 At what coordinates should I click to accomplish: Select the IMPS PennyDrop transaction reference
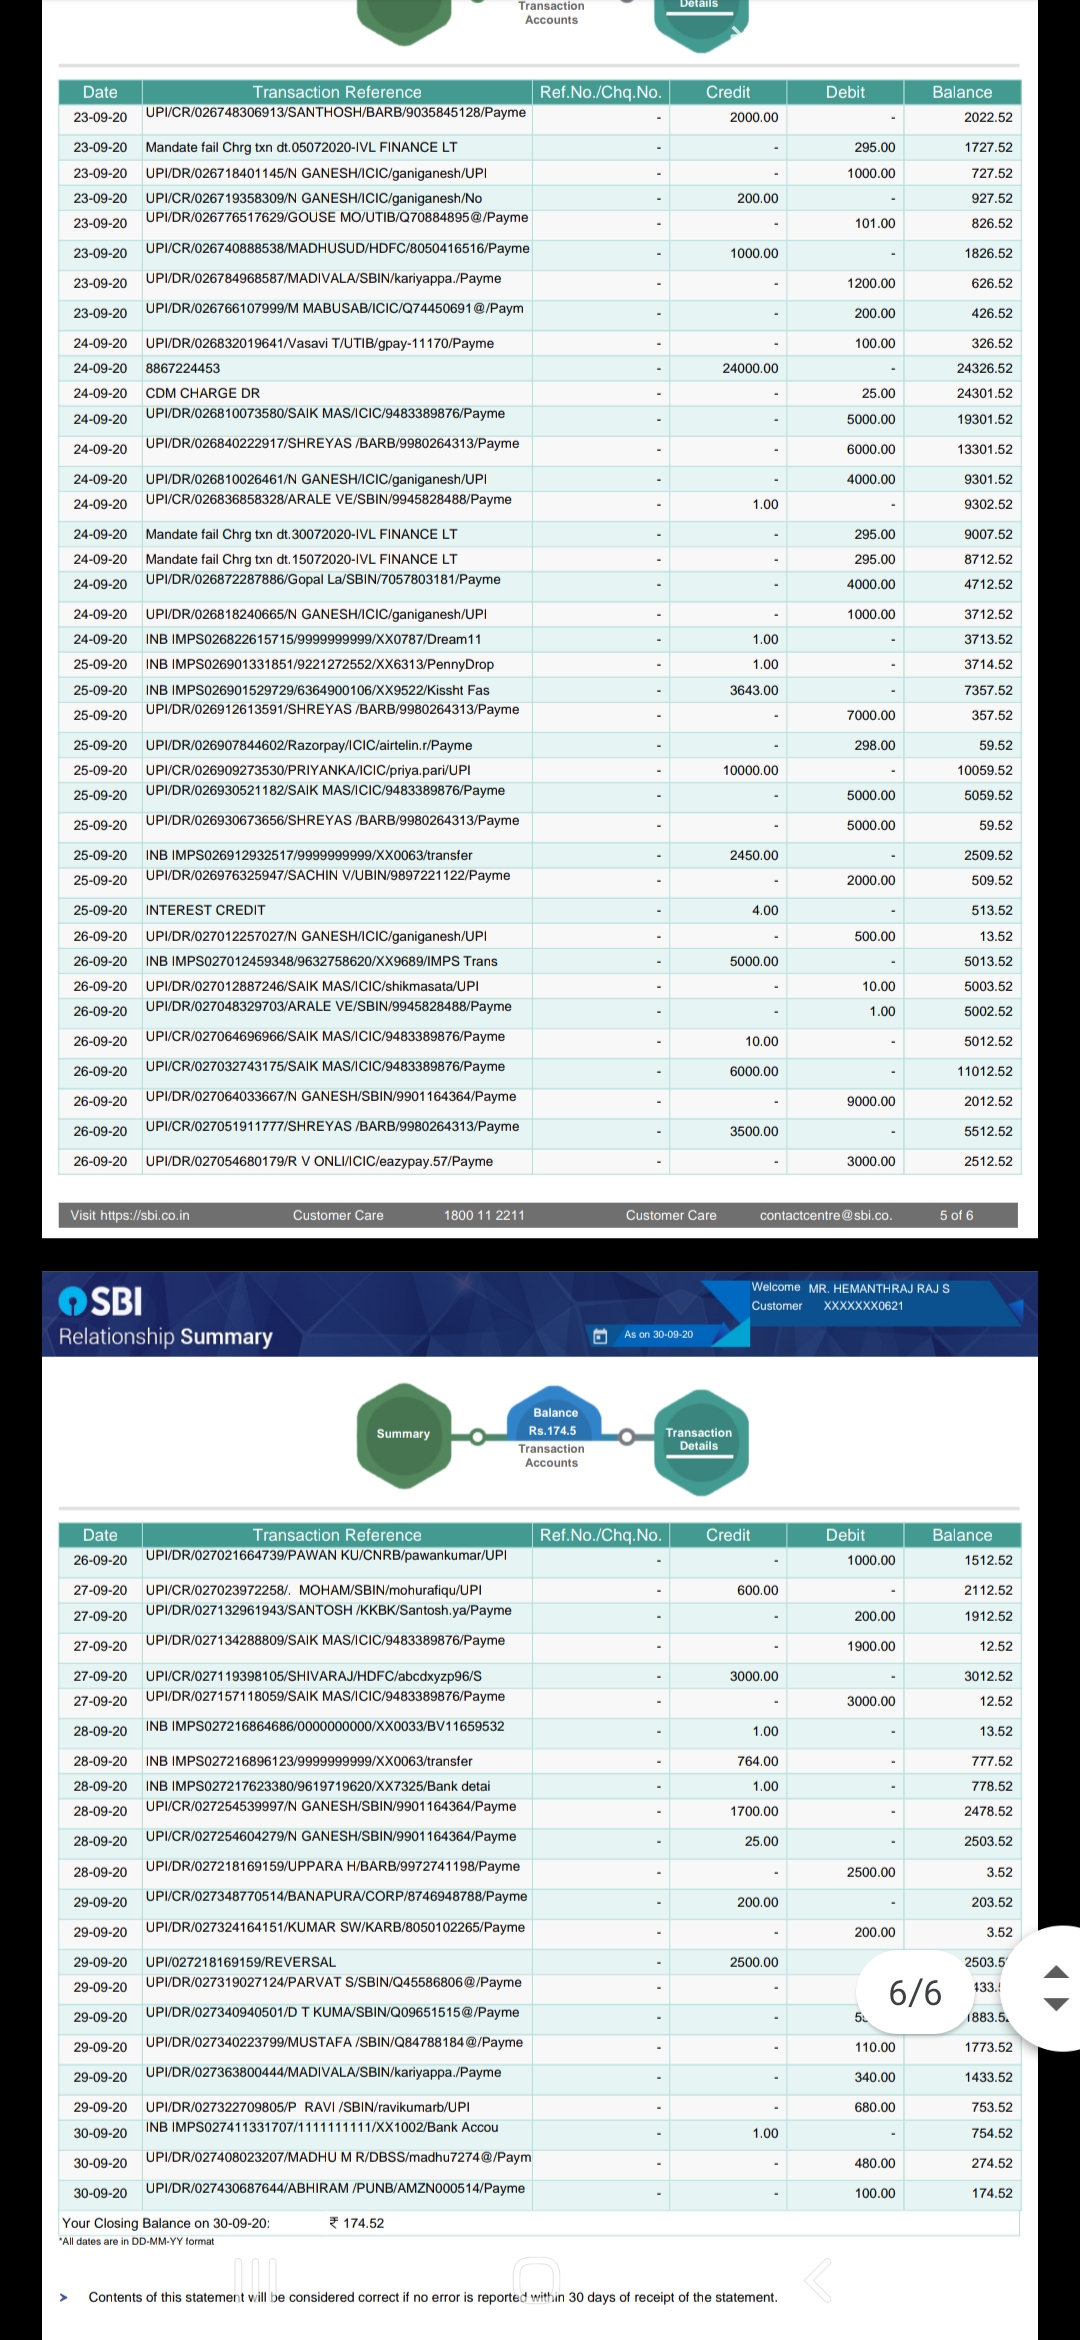[320, 664]
